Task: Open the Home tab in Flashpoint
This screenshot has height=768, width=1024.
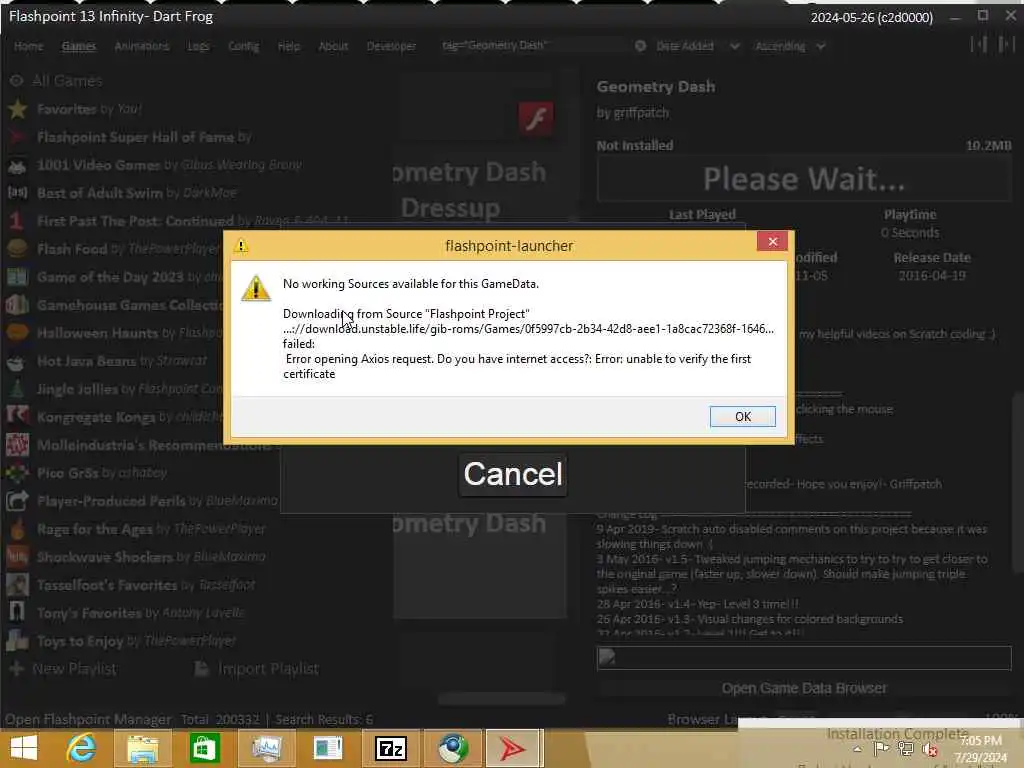Action: click(29, 46)
